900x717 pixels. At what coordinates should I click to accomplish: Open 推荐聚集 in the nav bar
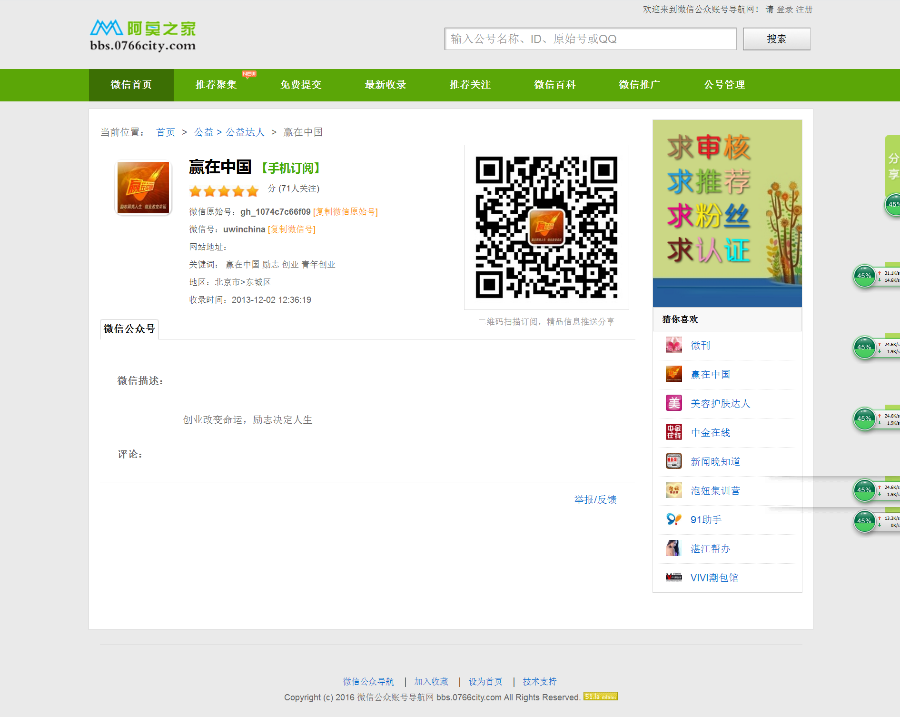(x=216, y=85)
